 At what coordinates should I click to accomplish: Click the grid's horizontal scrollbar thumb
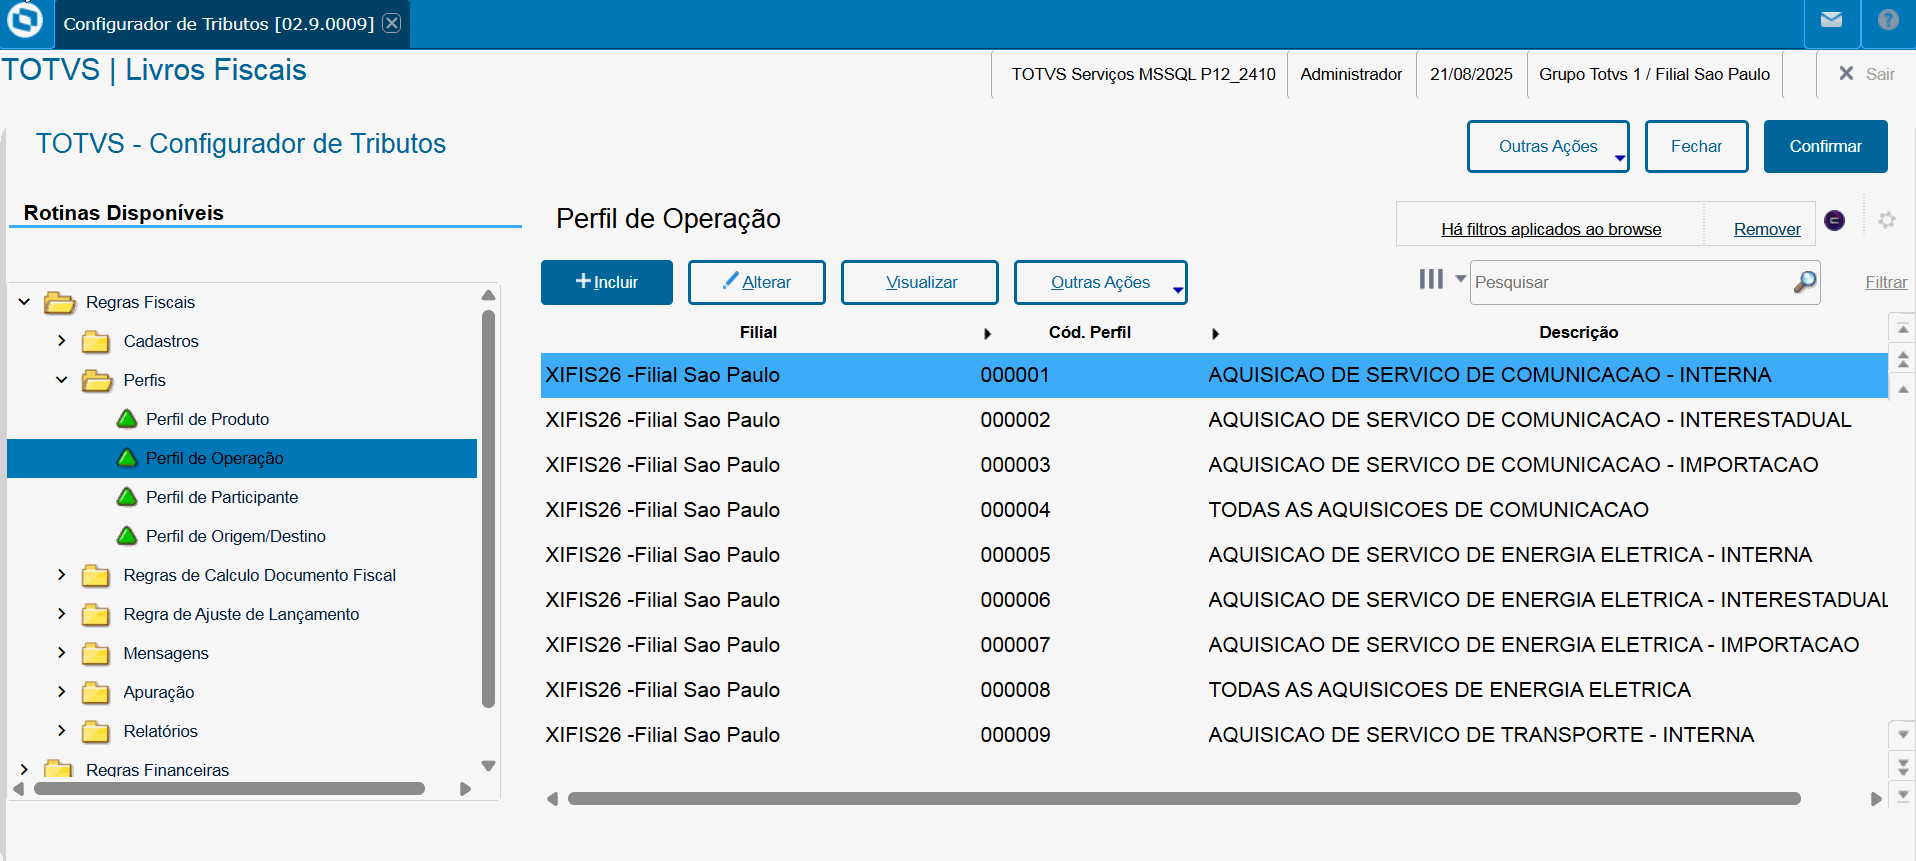[x=1184, y=798]
